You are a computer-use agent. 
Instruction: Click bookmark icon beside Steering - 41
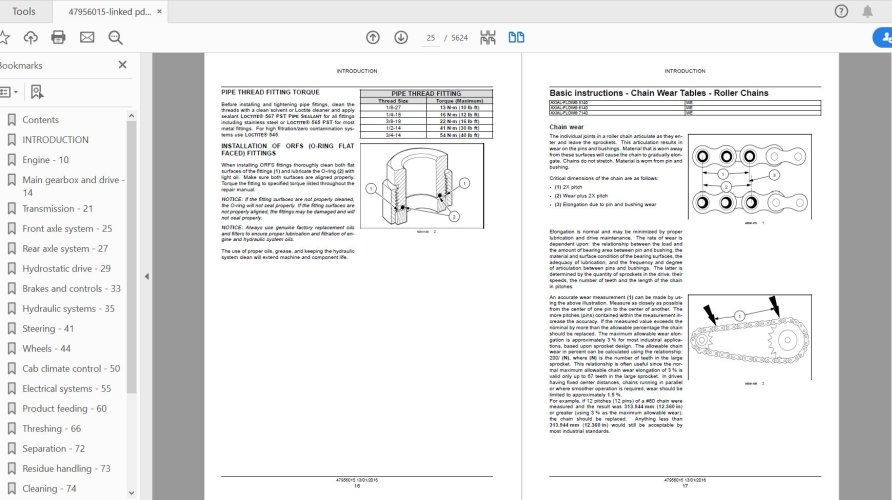click(11, 329)
